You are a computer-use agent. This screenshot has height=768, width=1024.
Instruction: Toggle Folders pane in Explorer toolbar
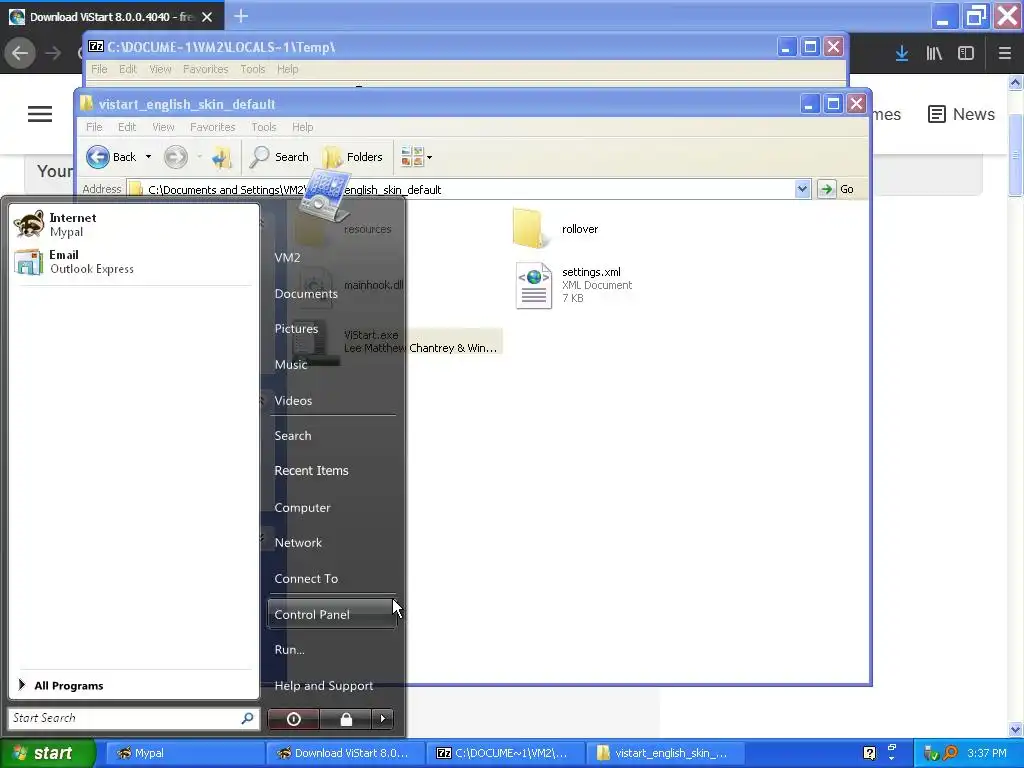[353, 157]
